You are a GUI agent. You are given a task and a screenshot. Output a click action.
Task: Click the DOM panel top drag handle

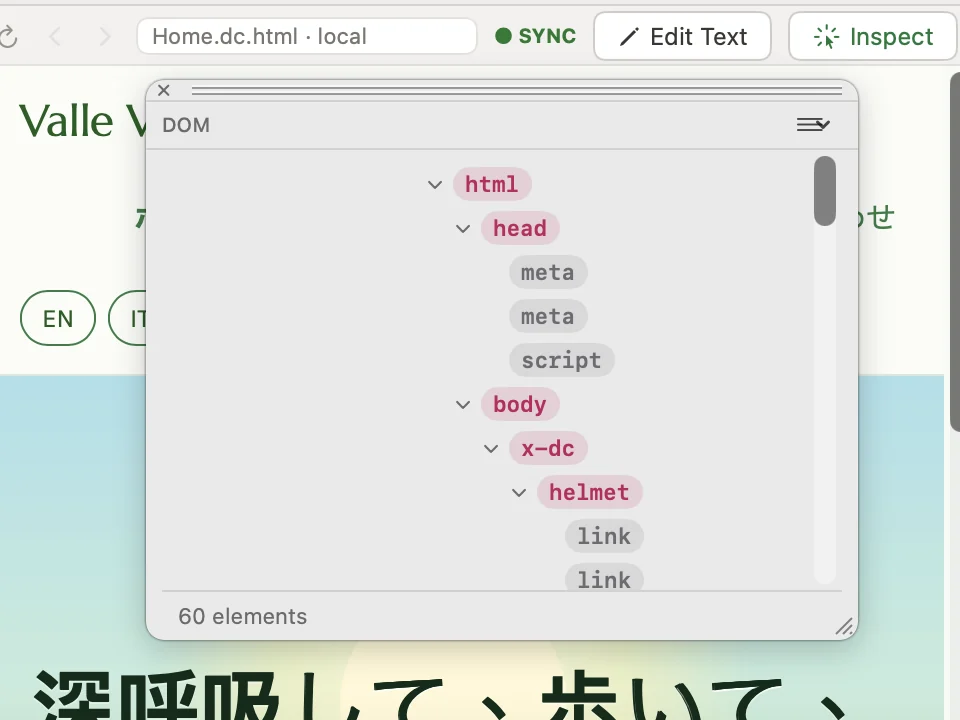(x=517, y=91)
